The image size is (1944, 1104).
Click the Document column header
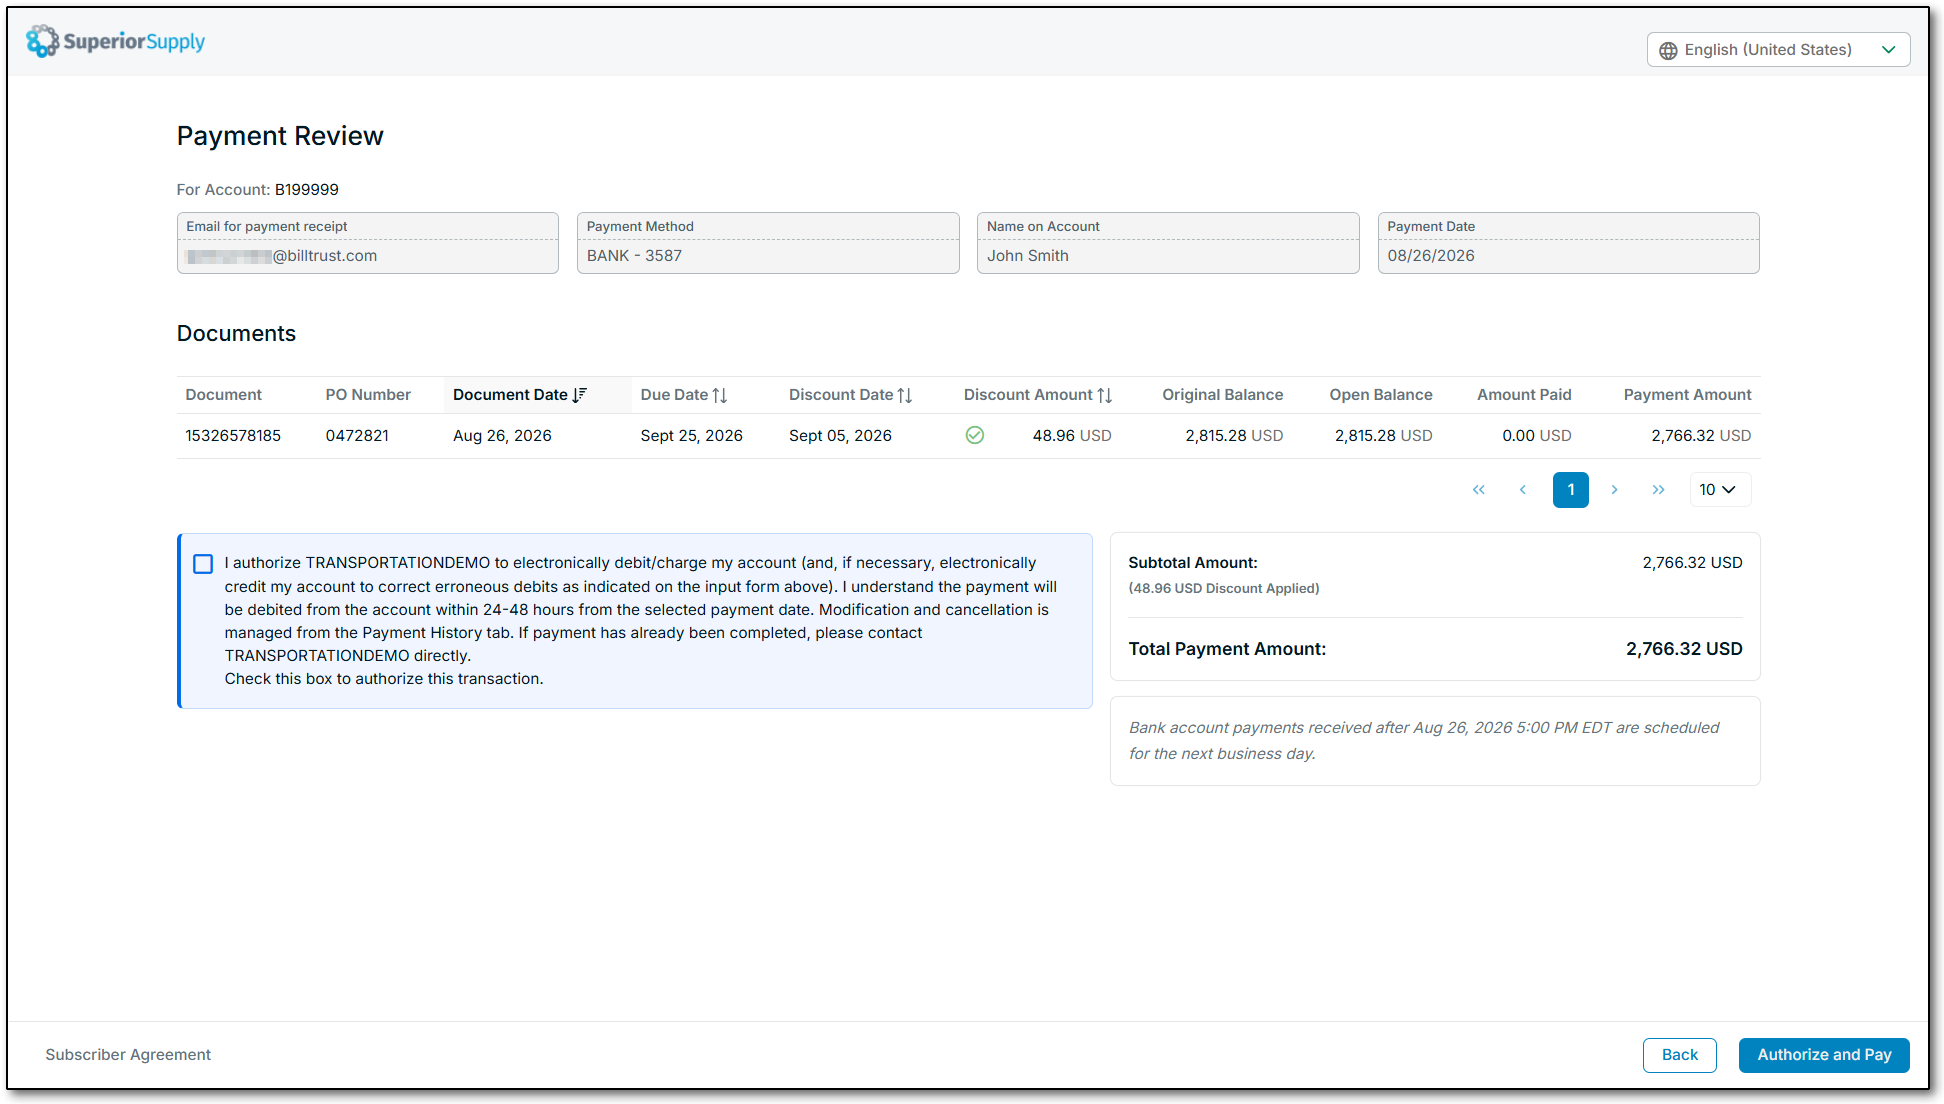pos(223,395)
